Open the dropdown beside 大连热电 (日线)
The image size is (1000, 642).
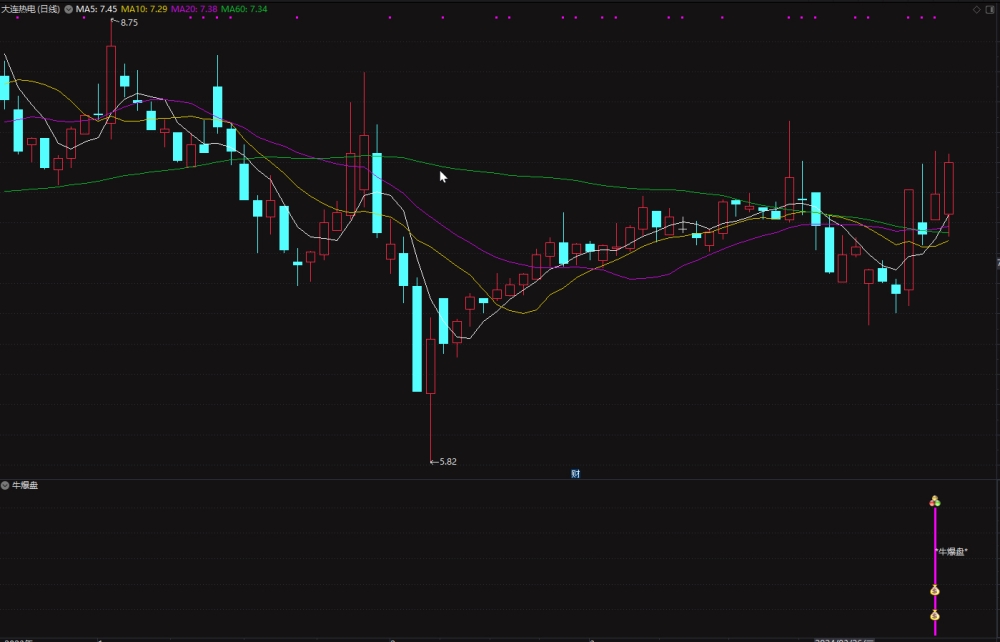[69, 9]
